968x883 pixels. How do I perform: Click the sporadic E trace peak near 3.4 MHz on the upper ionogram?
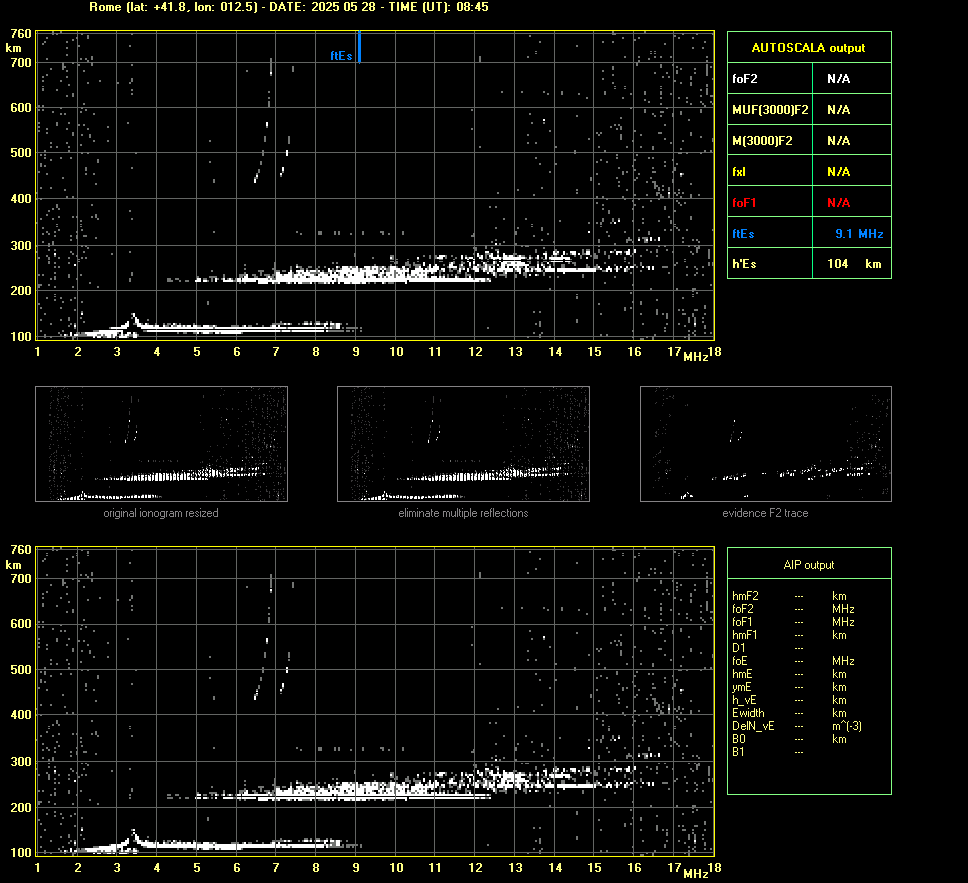[x=133, y=318]
